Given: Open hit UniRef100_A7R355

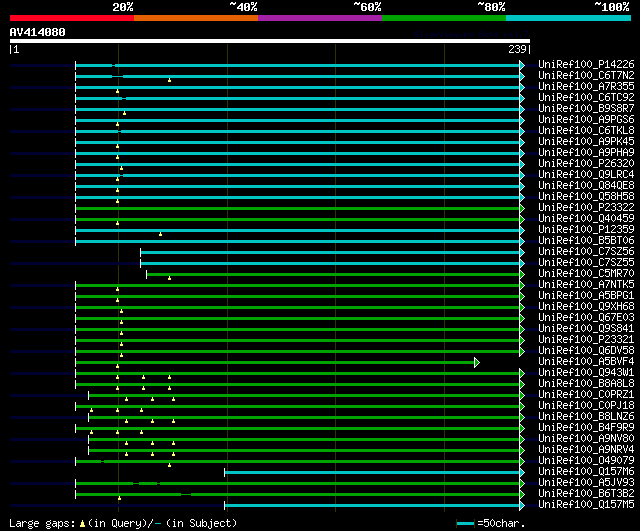Looking at the screenshot, I should coord(586,87).
